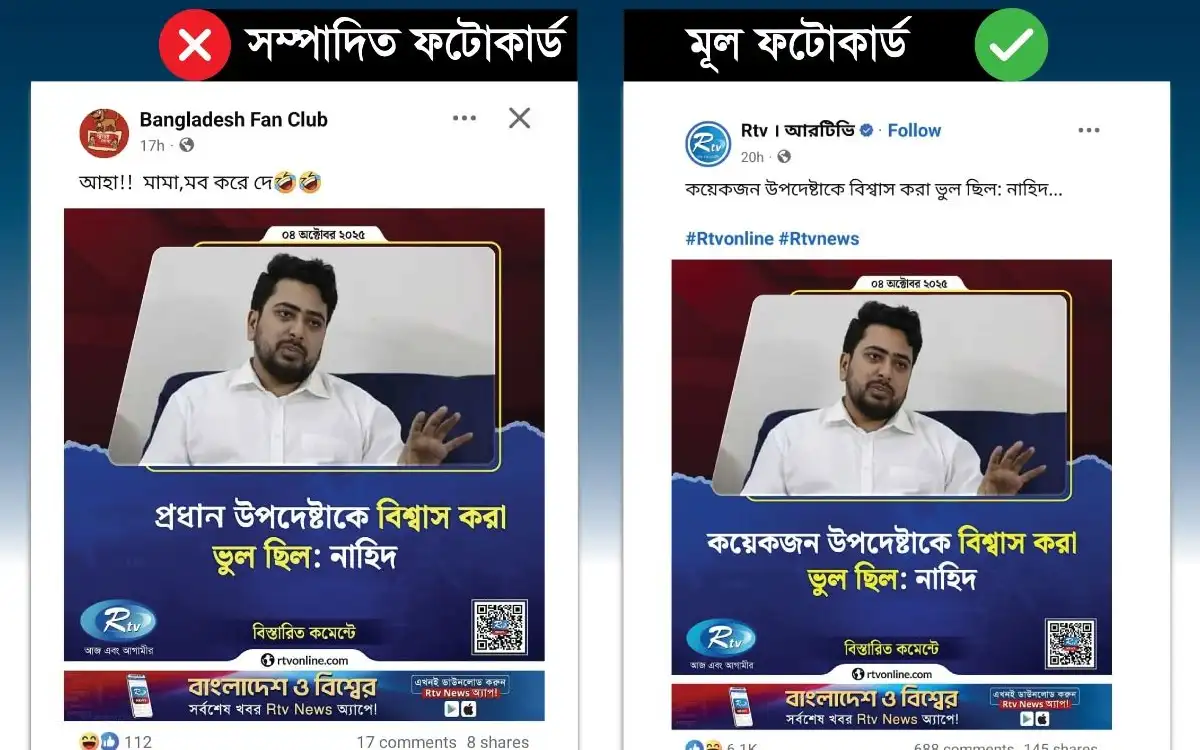Click Rtv News app banner on left post
Screen dimensions: 1200x750
pos(304,695)
